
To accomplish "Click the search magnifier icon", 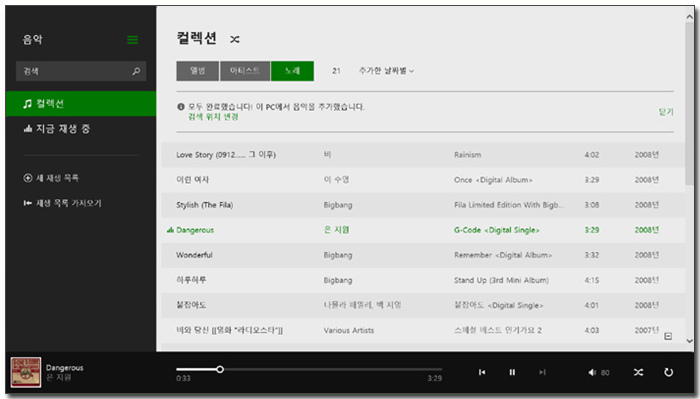I will [x=136, y=71].
